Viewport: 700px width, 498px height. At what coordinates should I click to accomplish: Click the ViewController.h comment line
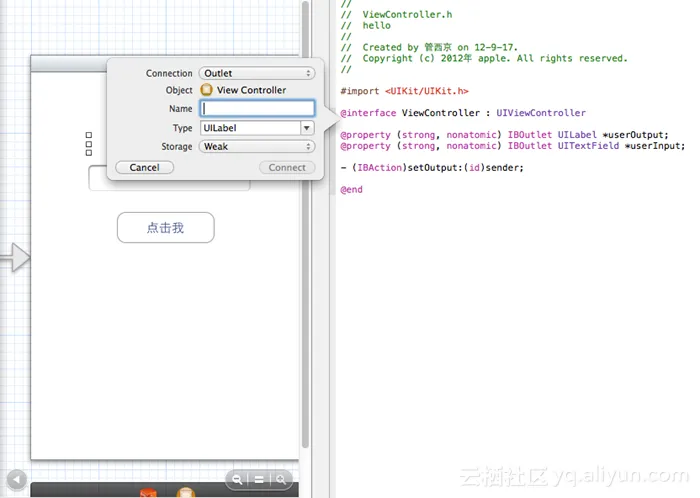tap(396, 15)
